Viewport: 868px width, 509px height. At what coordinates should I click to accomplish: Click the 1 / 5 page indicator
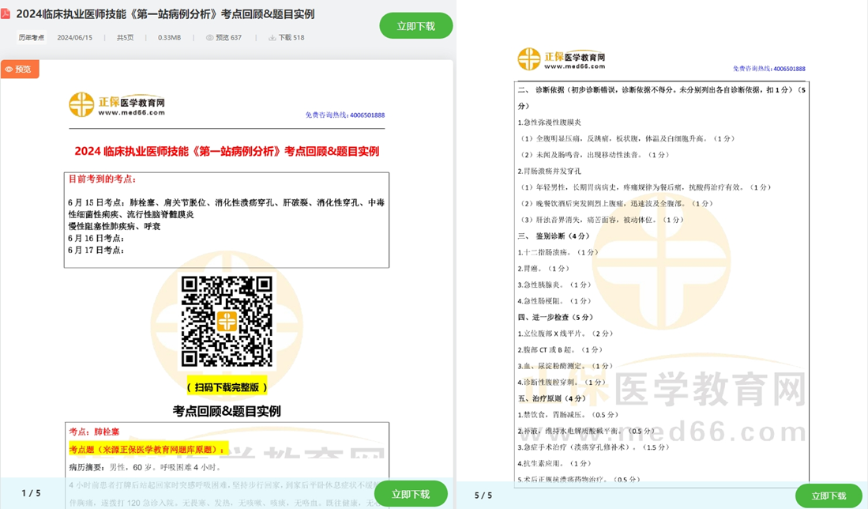pos(31,493)
